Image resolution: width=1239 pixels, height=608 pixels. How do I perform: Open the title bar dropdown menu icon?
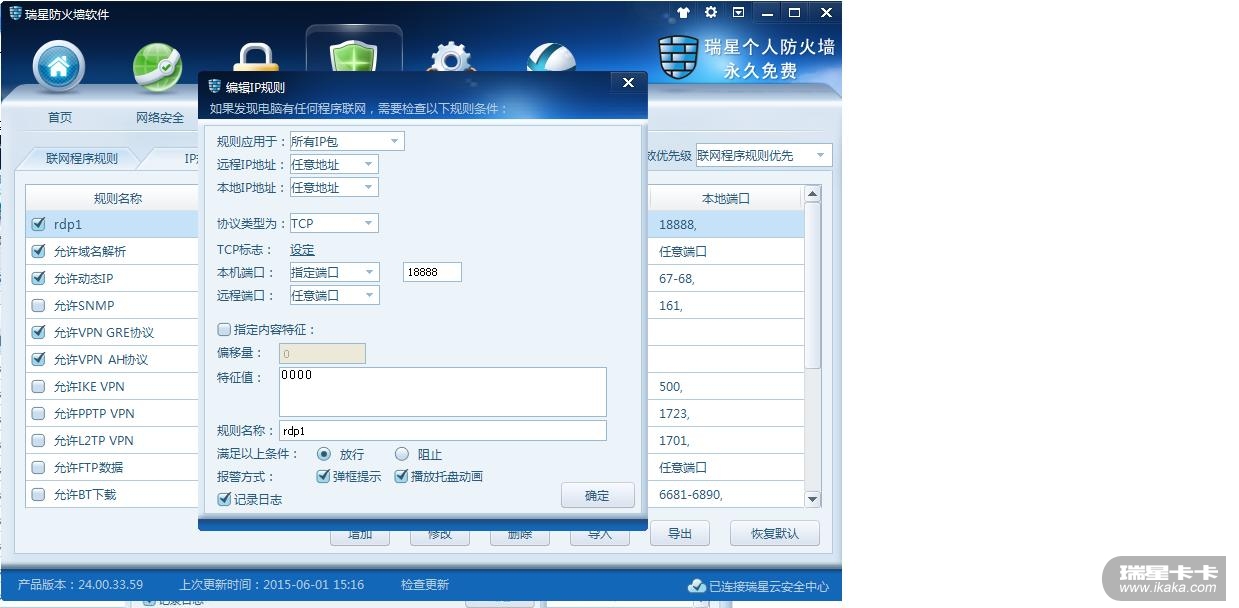point(738,13)
